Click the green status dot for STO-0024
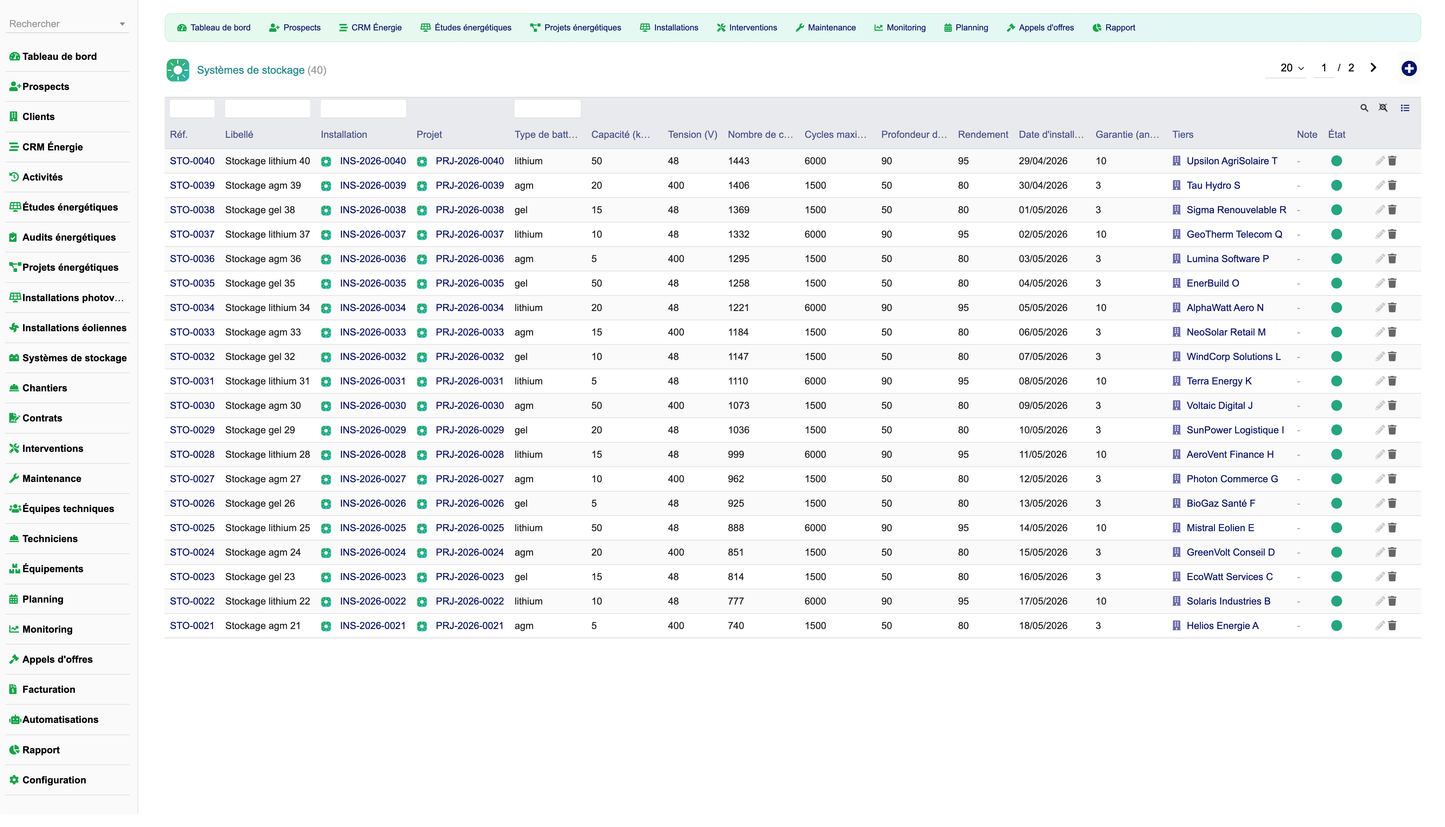 click(1336, 552)
